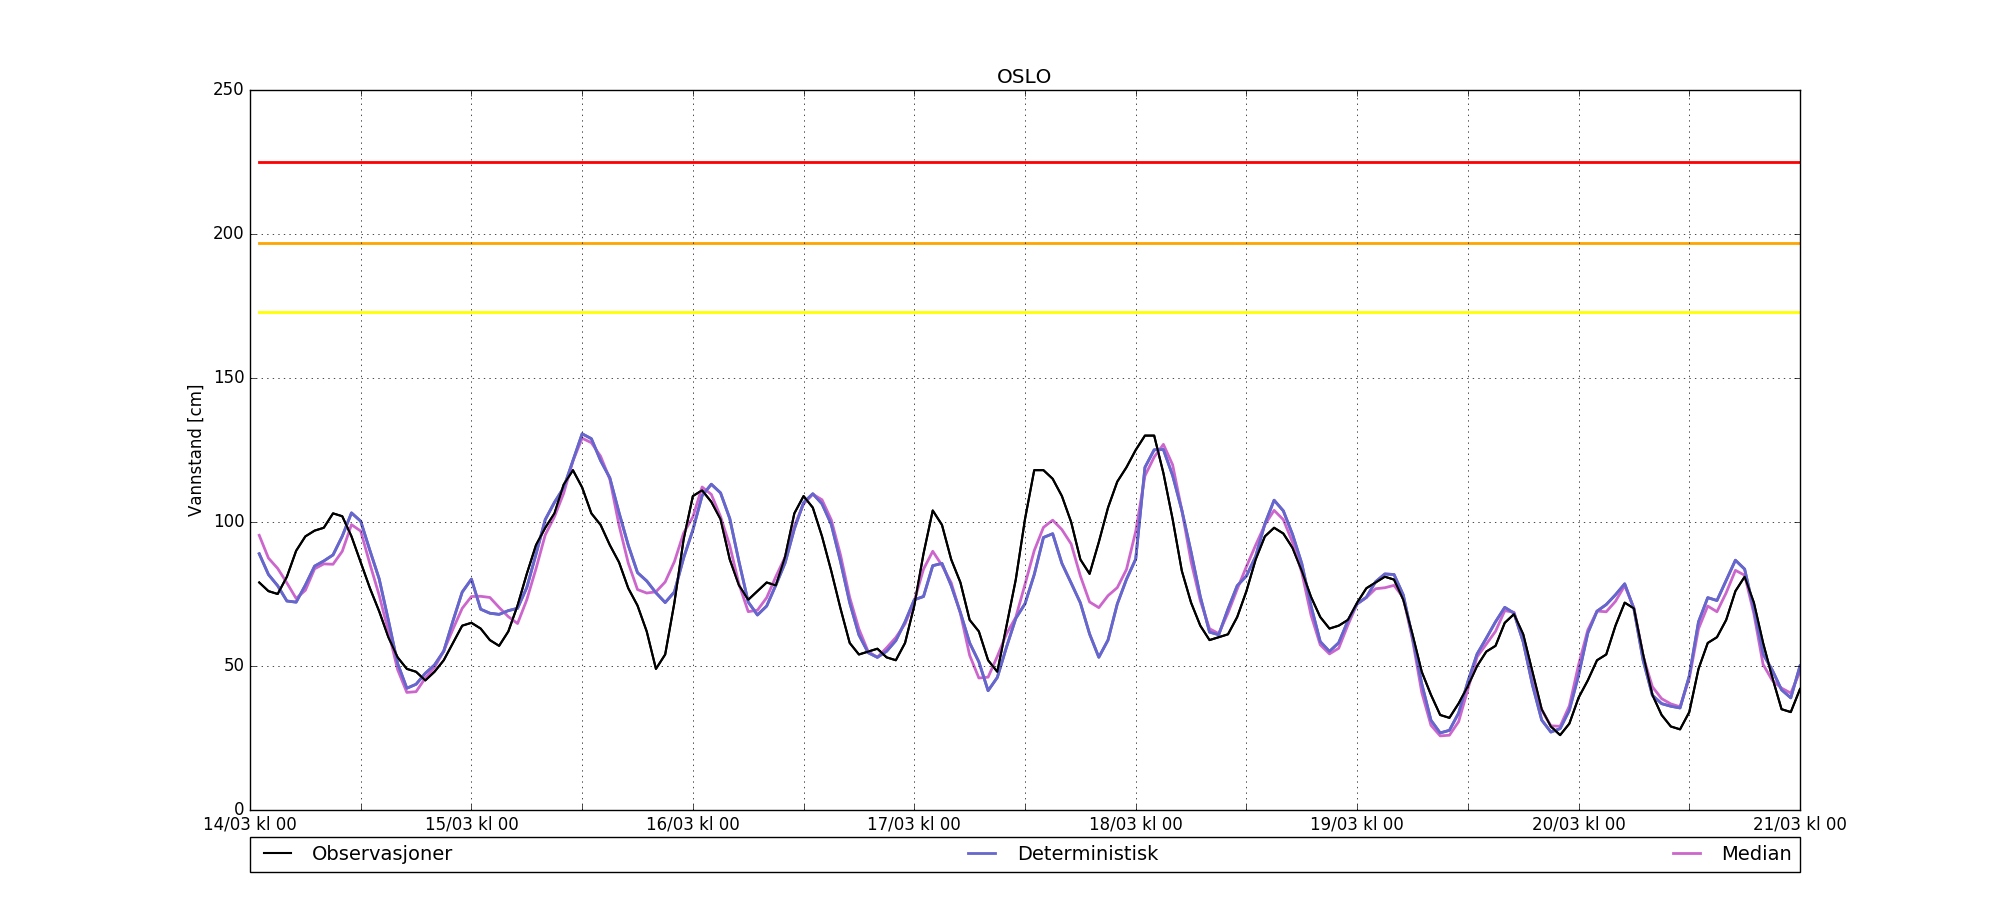Click the Vannstand [cm] axis label

[x=195, y=451]
